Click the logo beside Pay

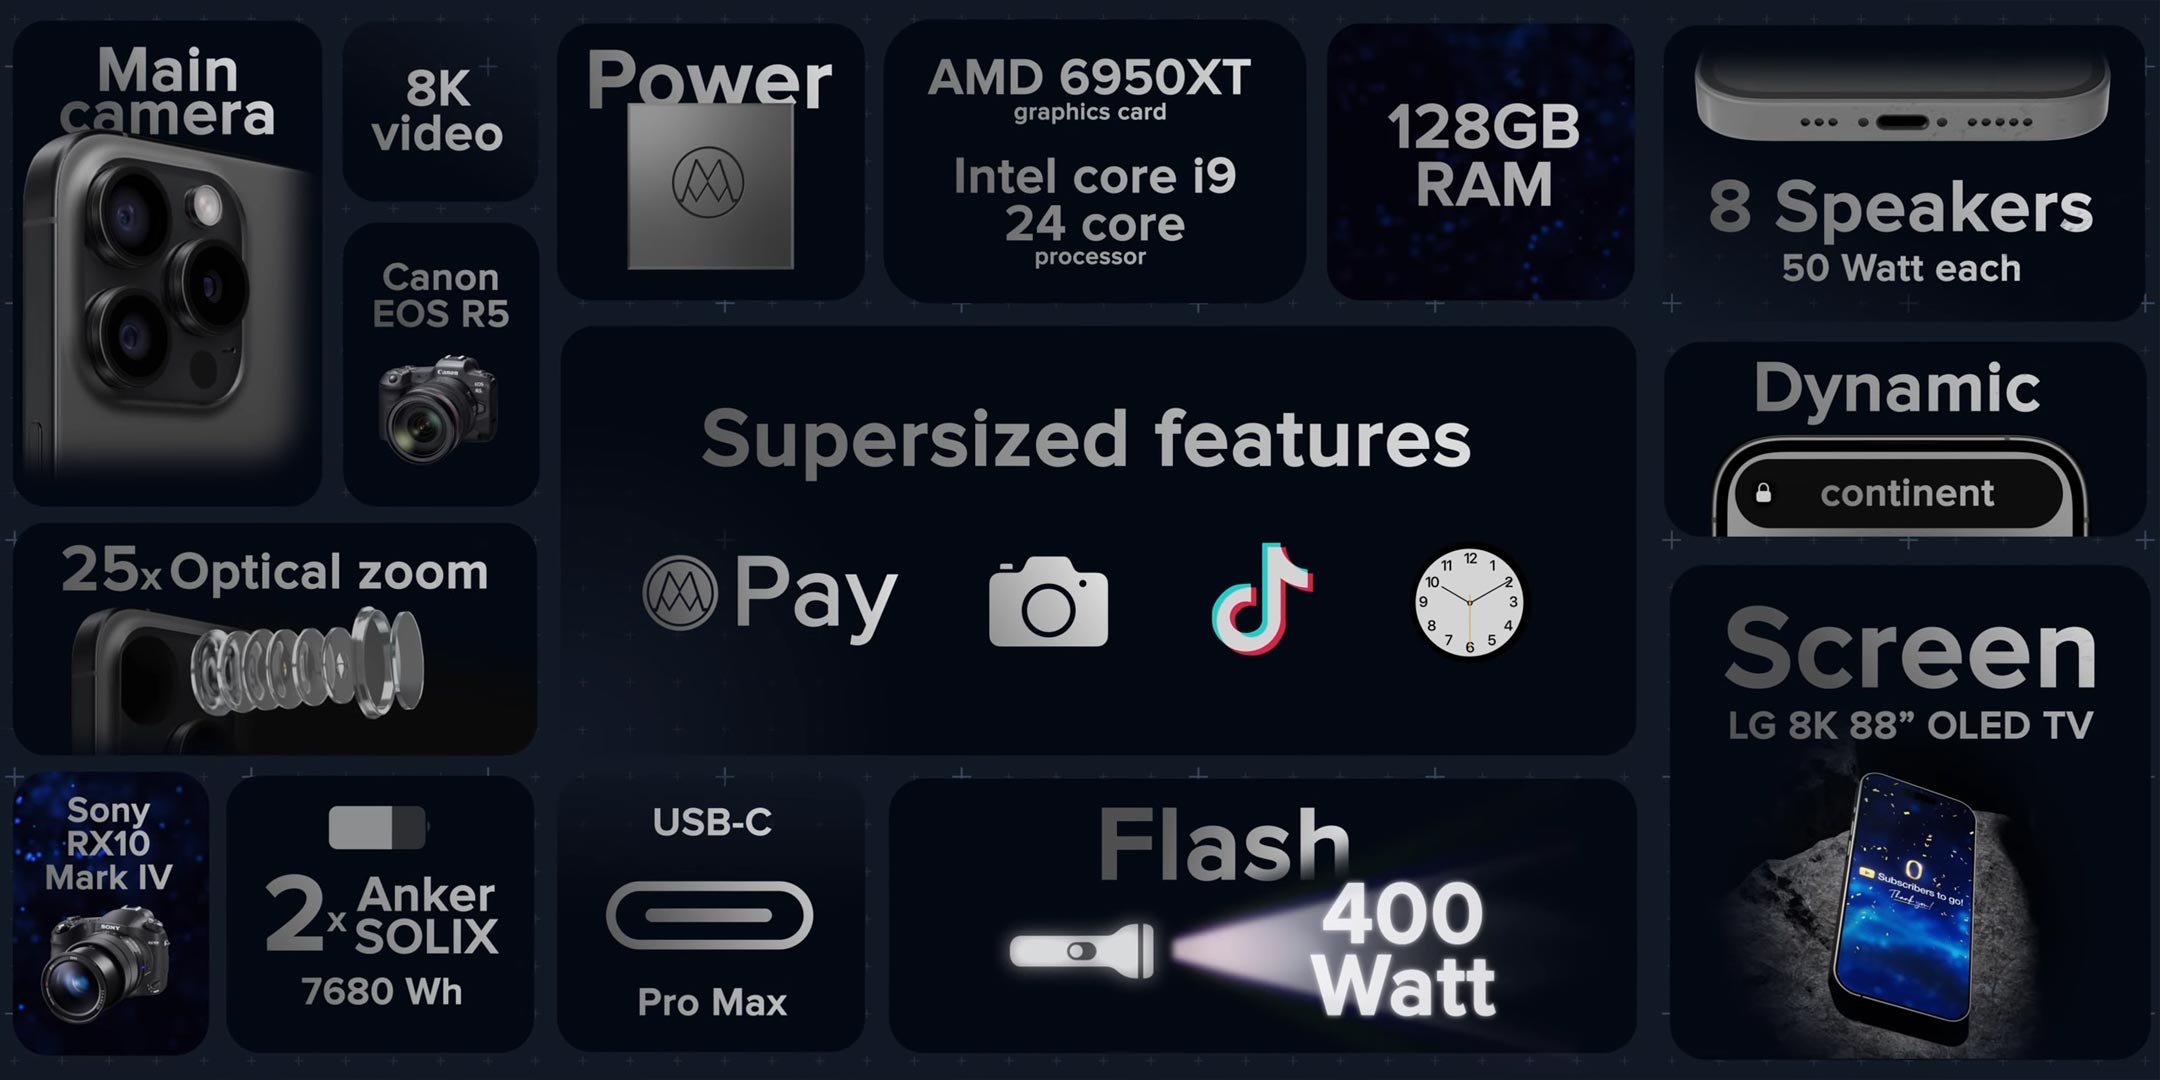[x=680, y=593]
